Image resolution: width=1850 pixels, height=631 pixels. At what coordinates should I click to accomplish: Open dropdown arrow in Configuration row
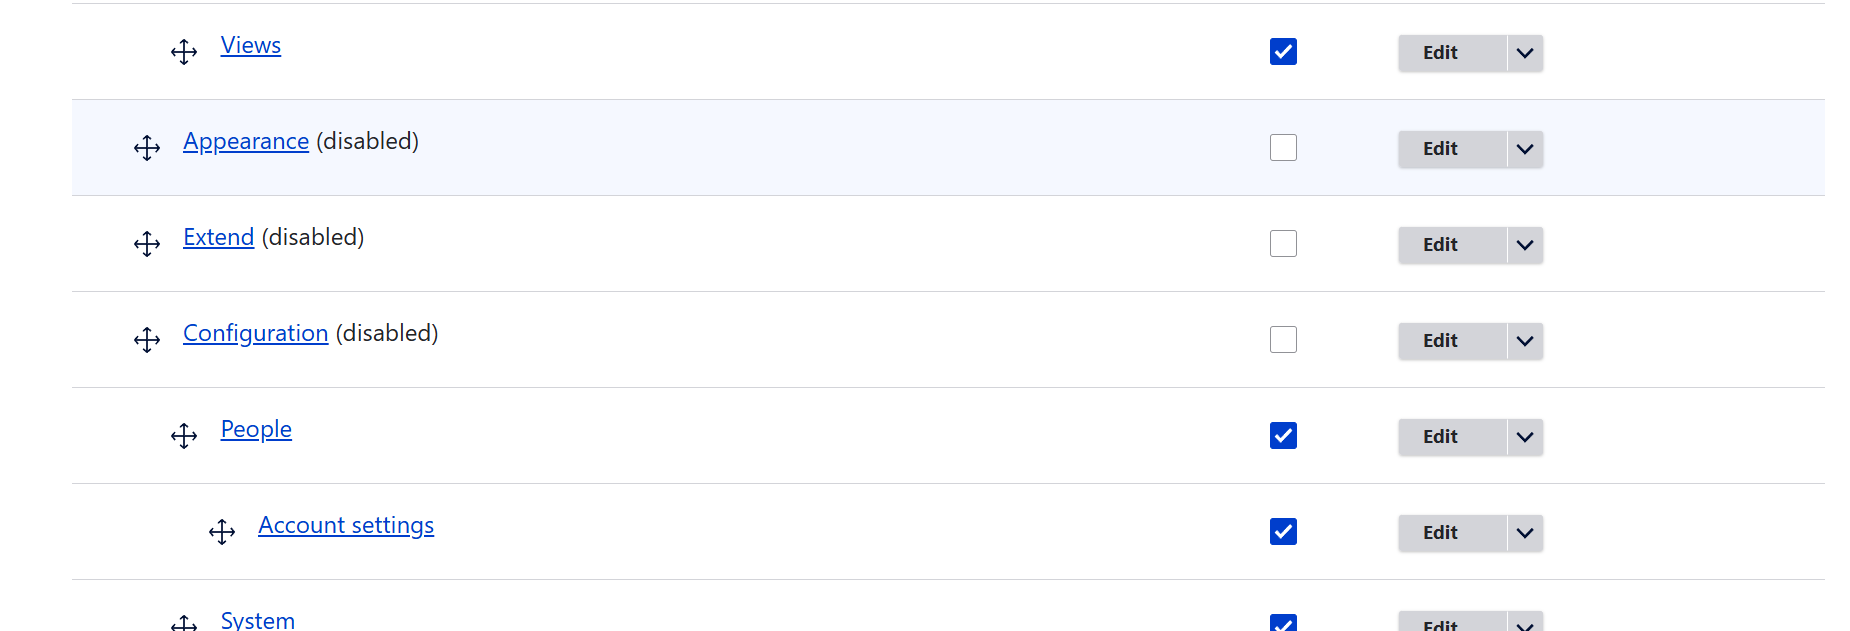1524,341
